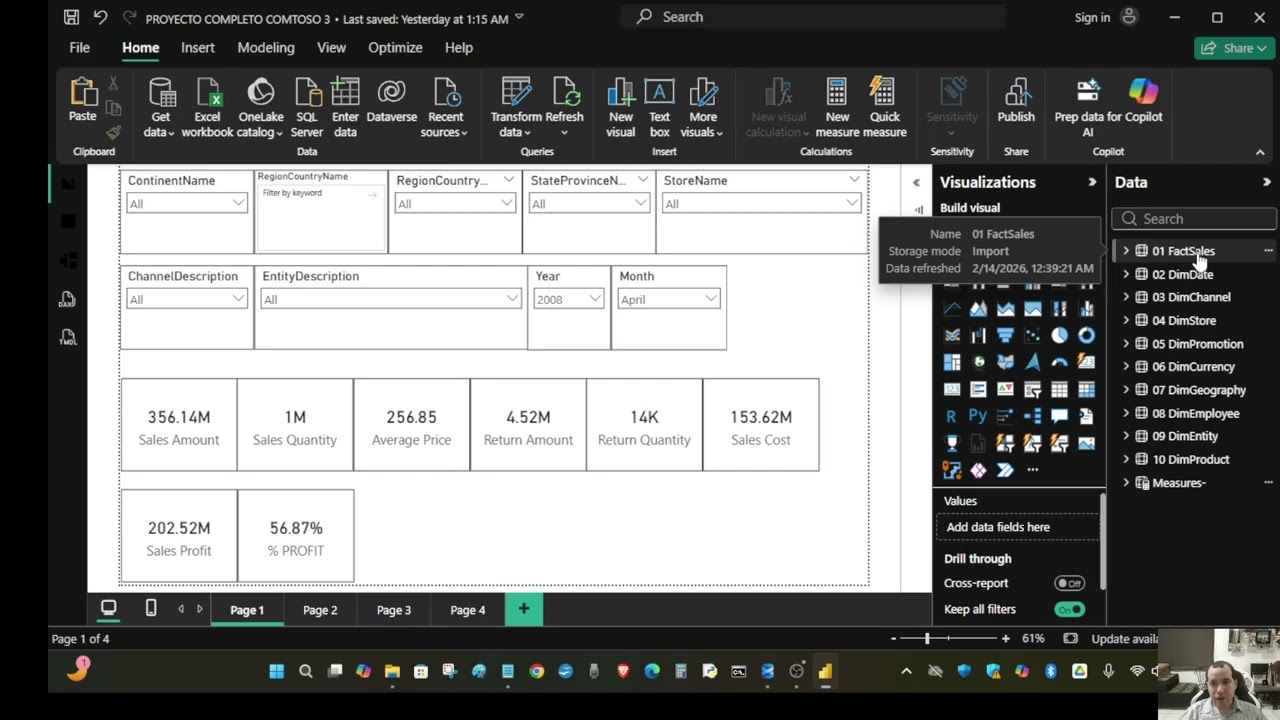Adjust the zoom slider handle

tap(927, 638)
